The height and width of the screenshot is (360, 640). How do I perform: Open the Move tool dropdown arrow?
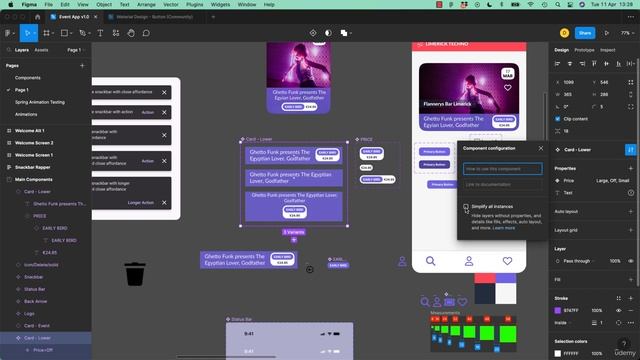coord(35,33)
